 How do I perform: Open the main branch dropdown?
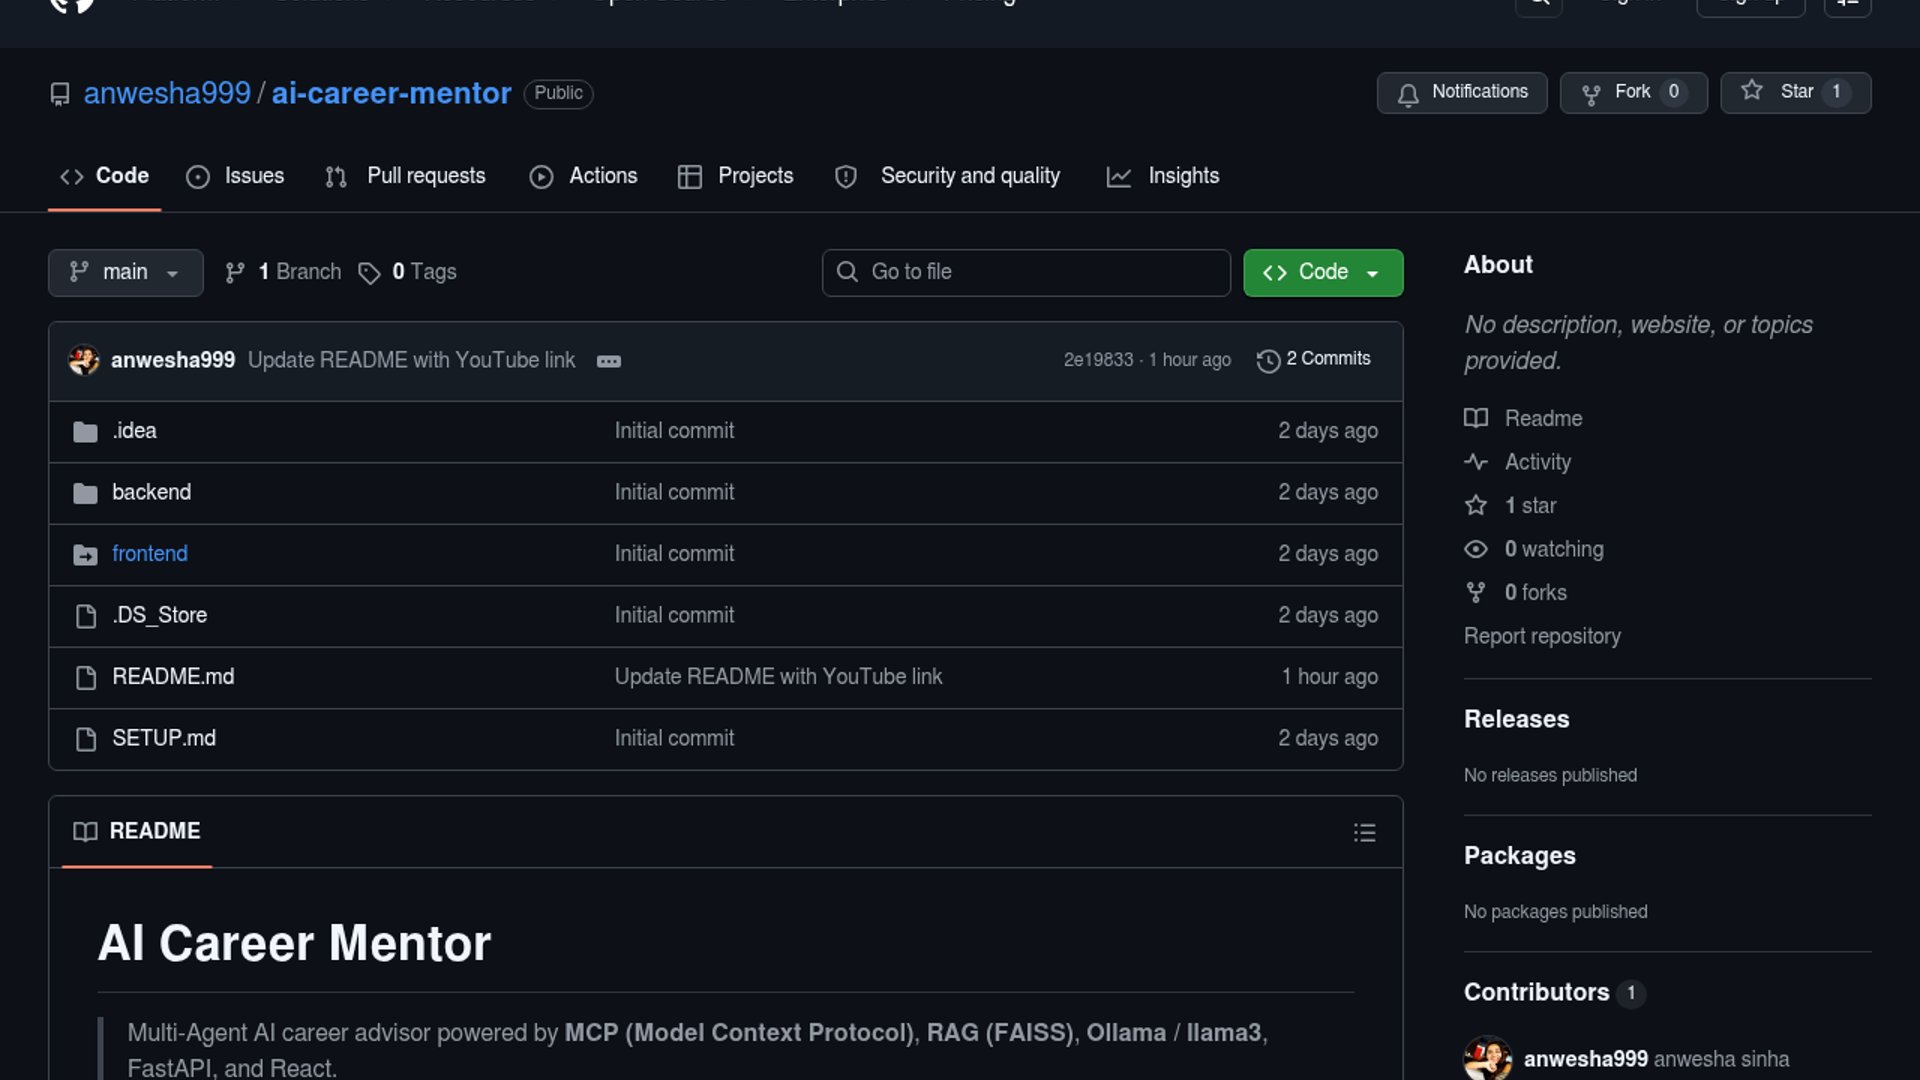click(x=125, y=272)
